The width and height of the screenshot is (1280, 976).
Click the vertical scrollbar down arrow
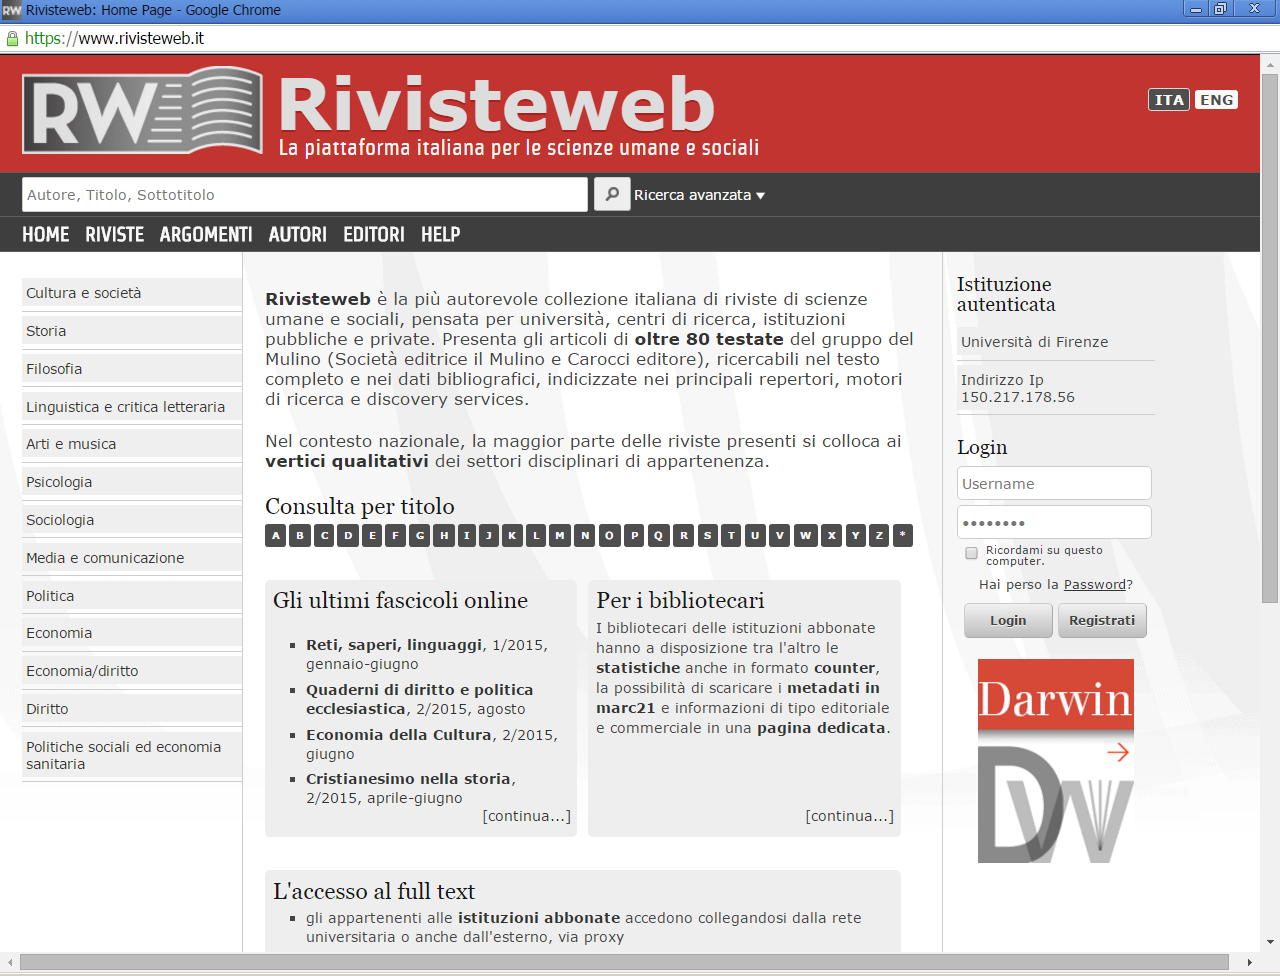click(1270, 941)
